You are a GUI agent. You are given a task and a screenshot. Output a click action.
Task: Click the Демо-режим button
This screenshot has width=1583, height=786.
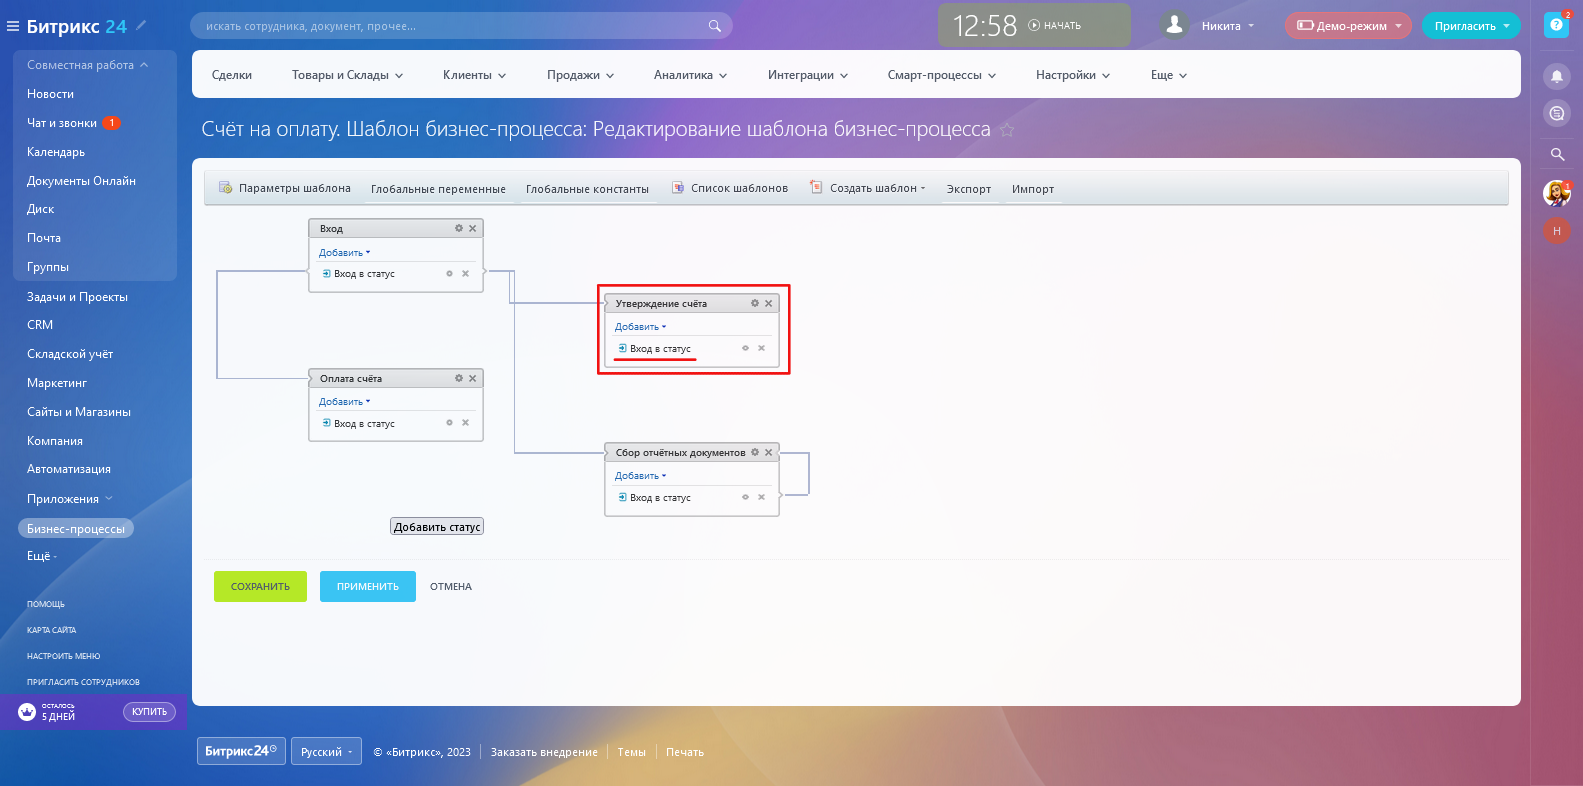pos(1348,26)
